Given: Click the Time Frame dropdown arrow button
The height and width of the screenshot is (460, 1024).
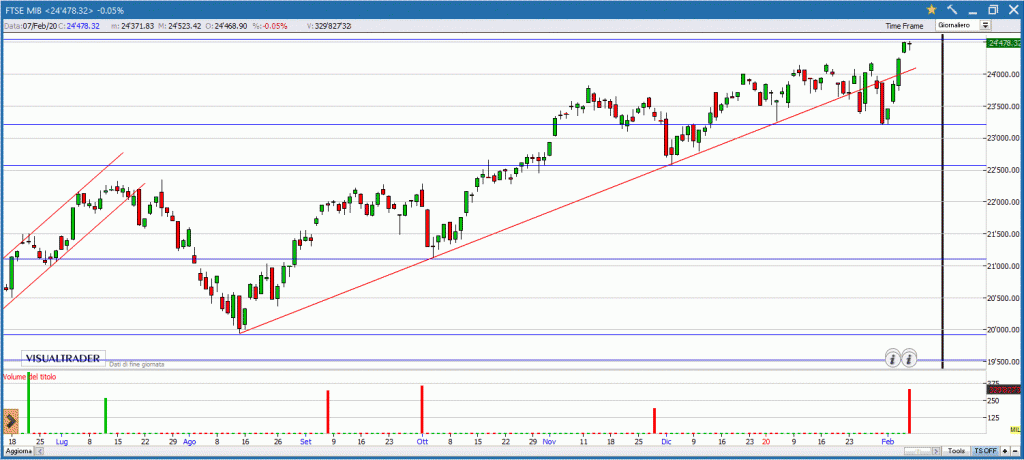Looking at the screenshot, I should coord(985,25).
